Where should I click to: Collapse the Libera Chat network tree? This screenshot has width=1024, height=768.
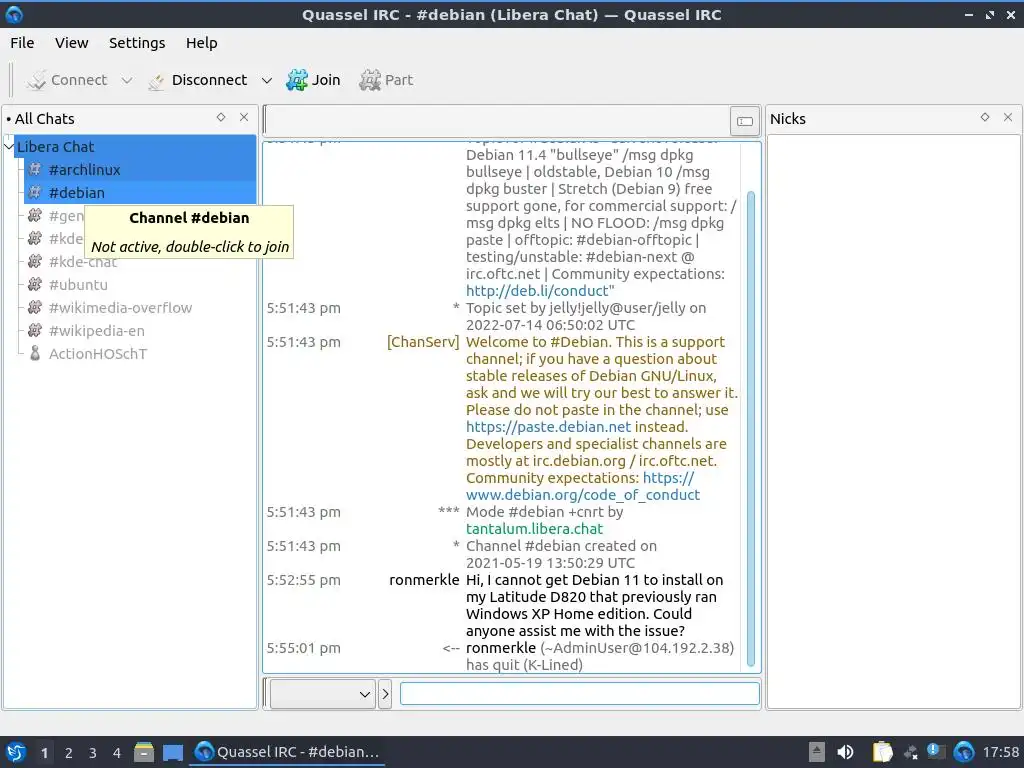pos(8,147)
